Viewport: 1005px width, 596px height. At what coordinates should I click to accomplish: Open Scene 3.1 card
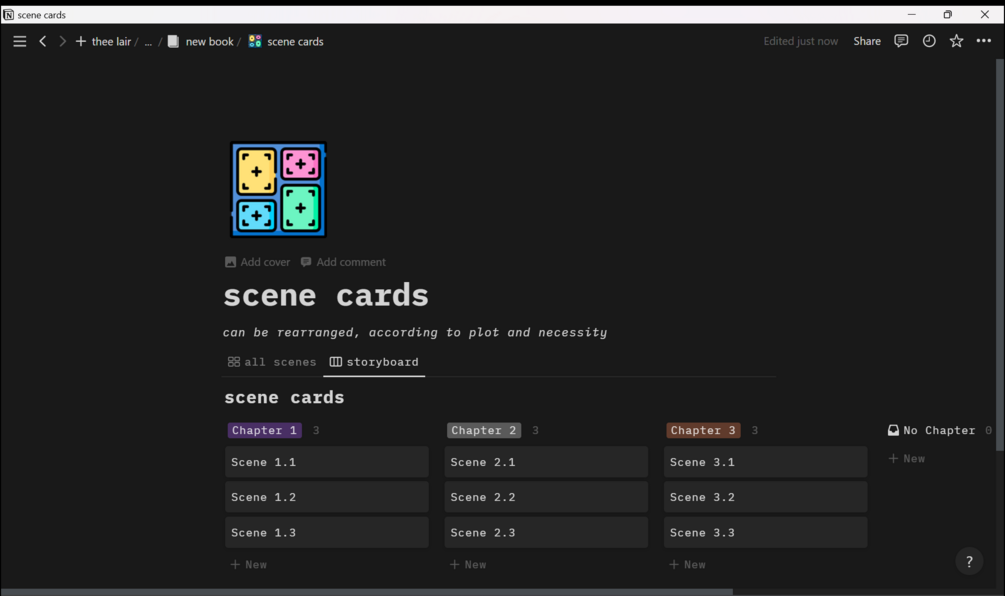(x=765, y=462)
